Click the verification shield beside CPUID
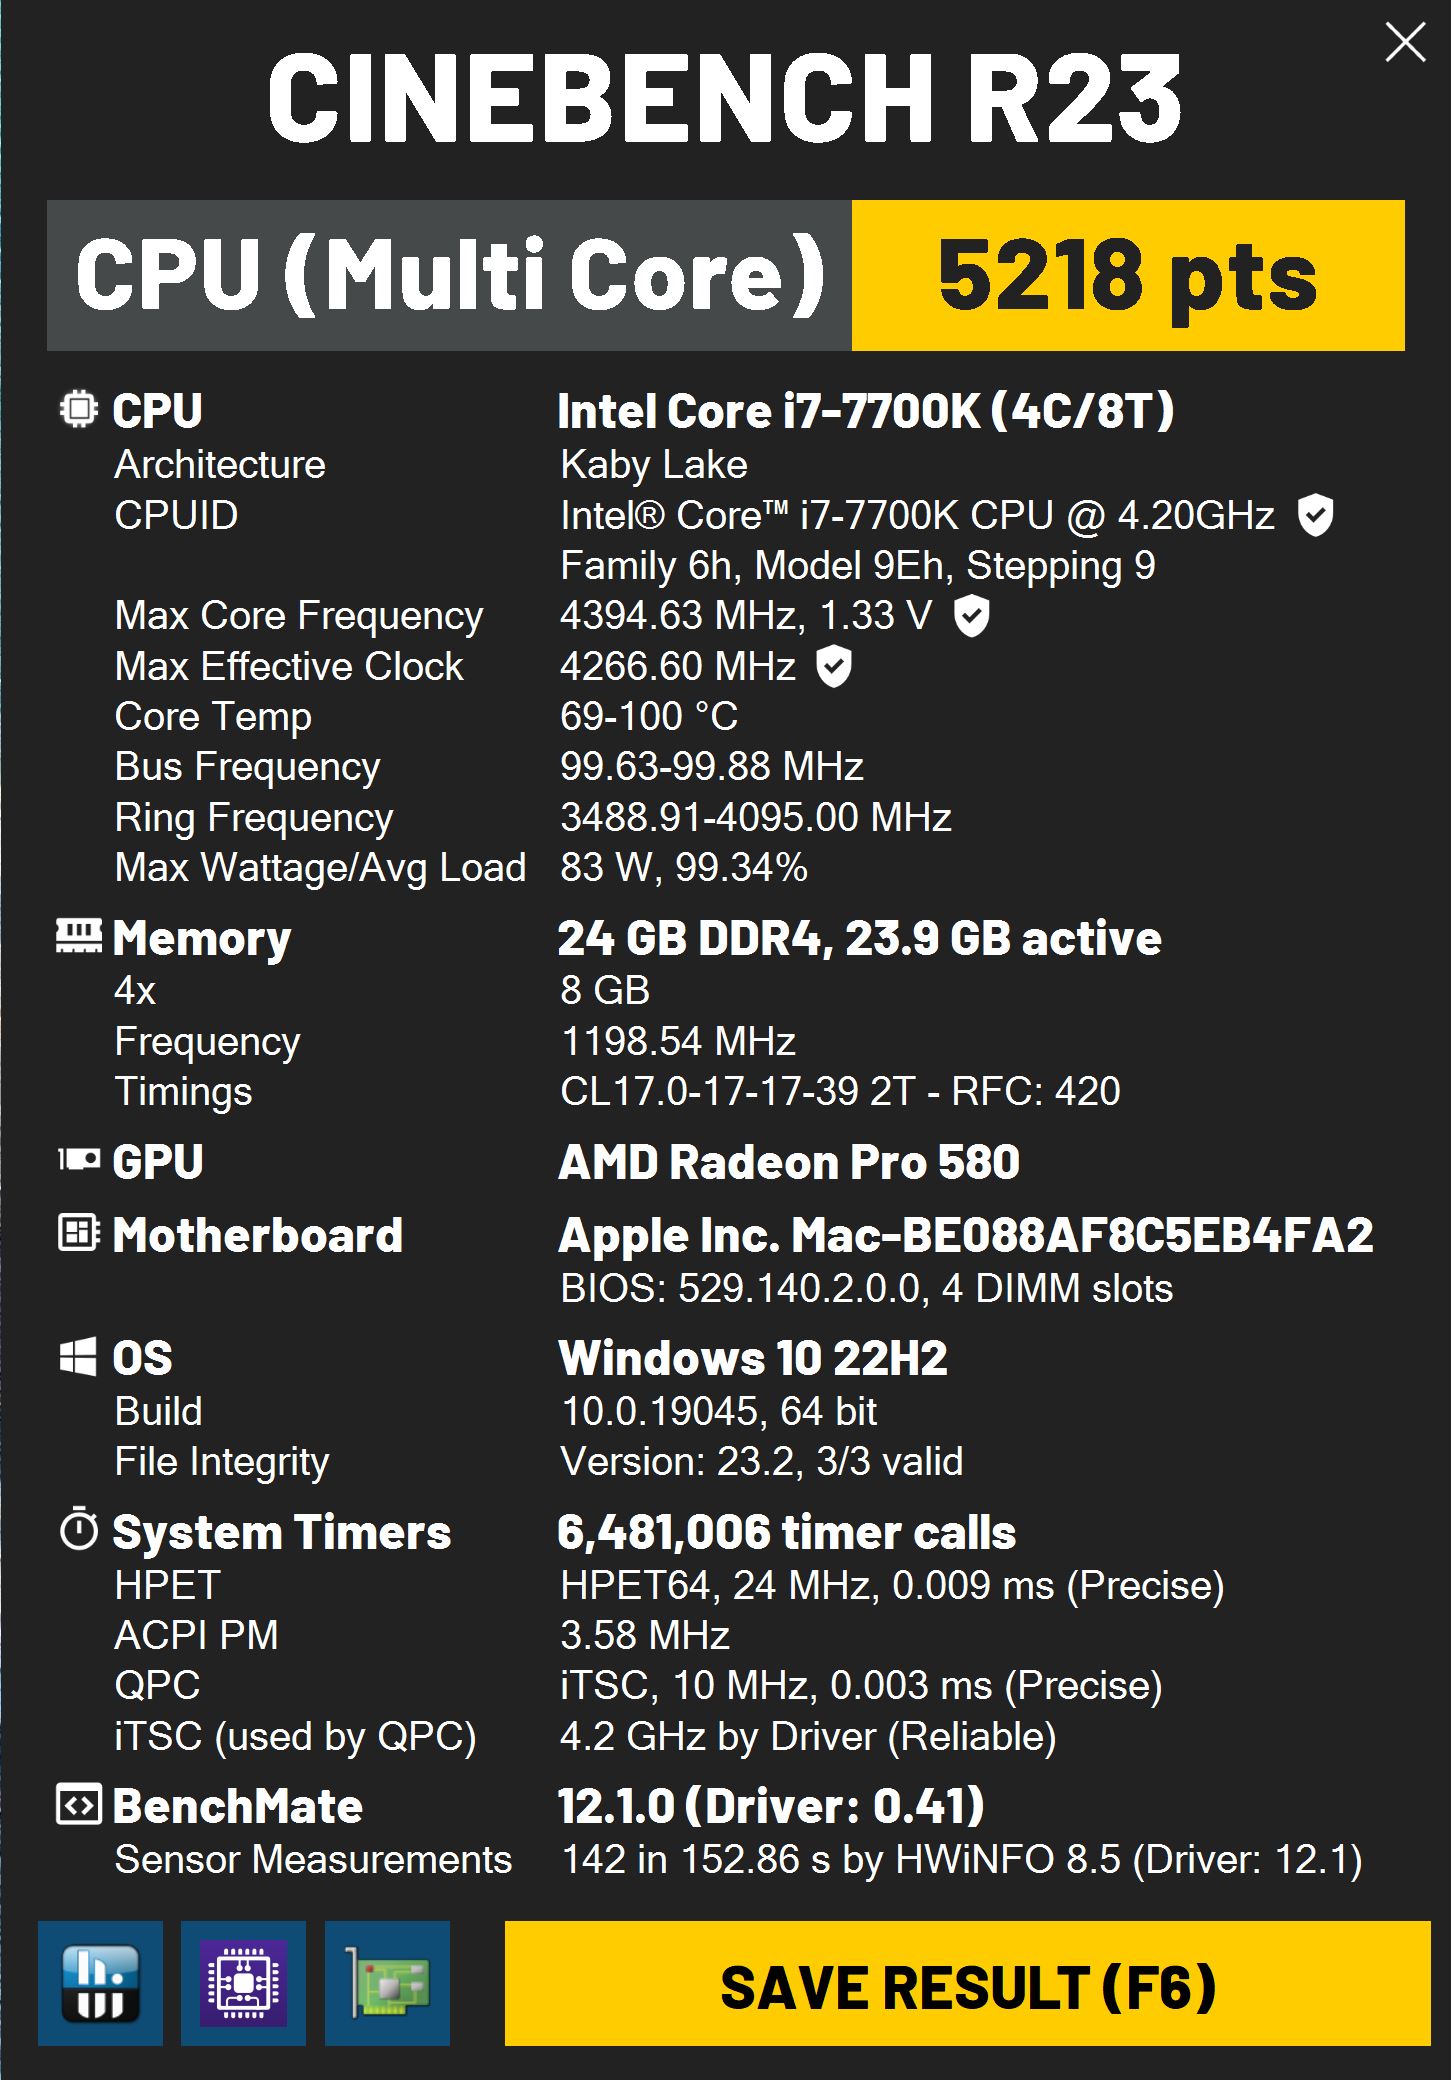This screenshot has width=1451, height=2080. 1315,516
